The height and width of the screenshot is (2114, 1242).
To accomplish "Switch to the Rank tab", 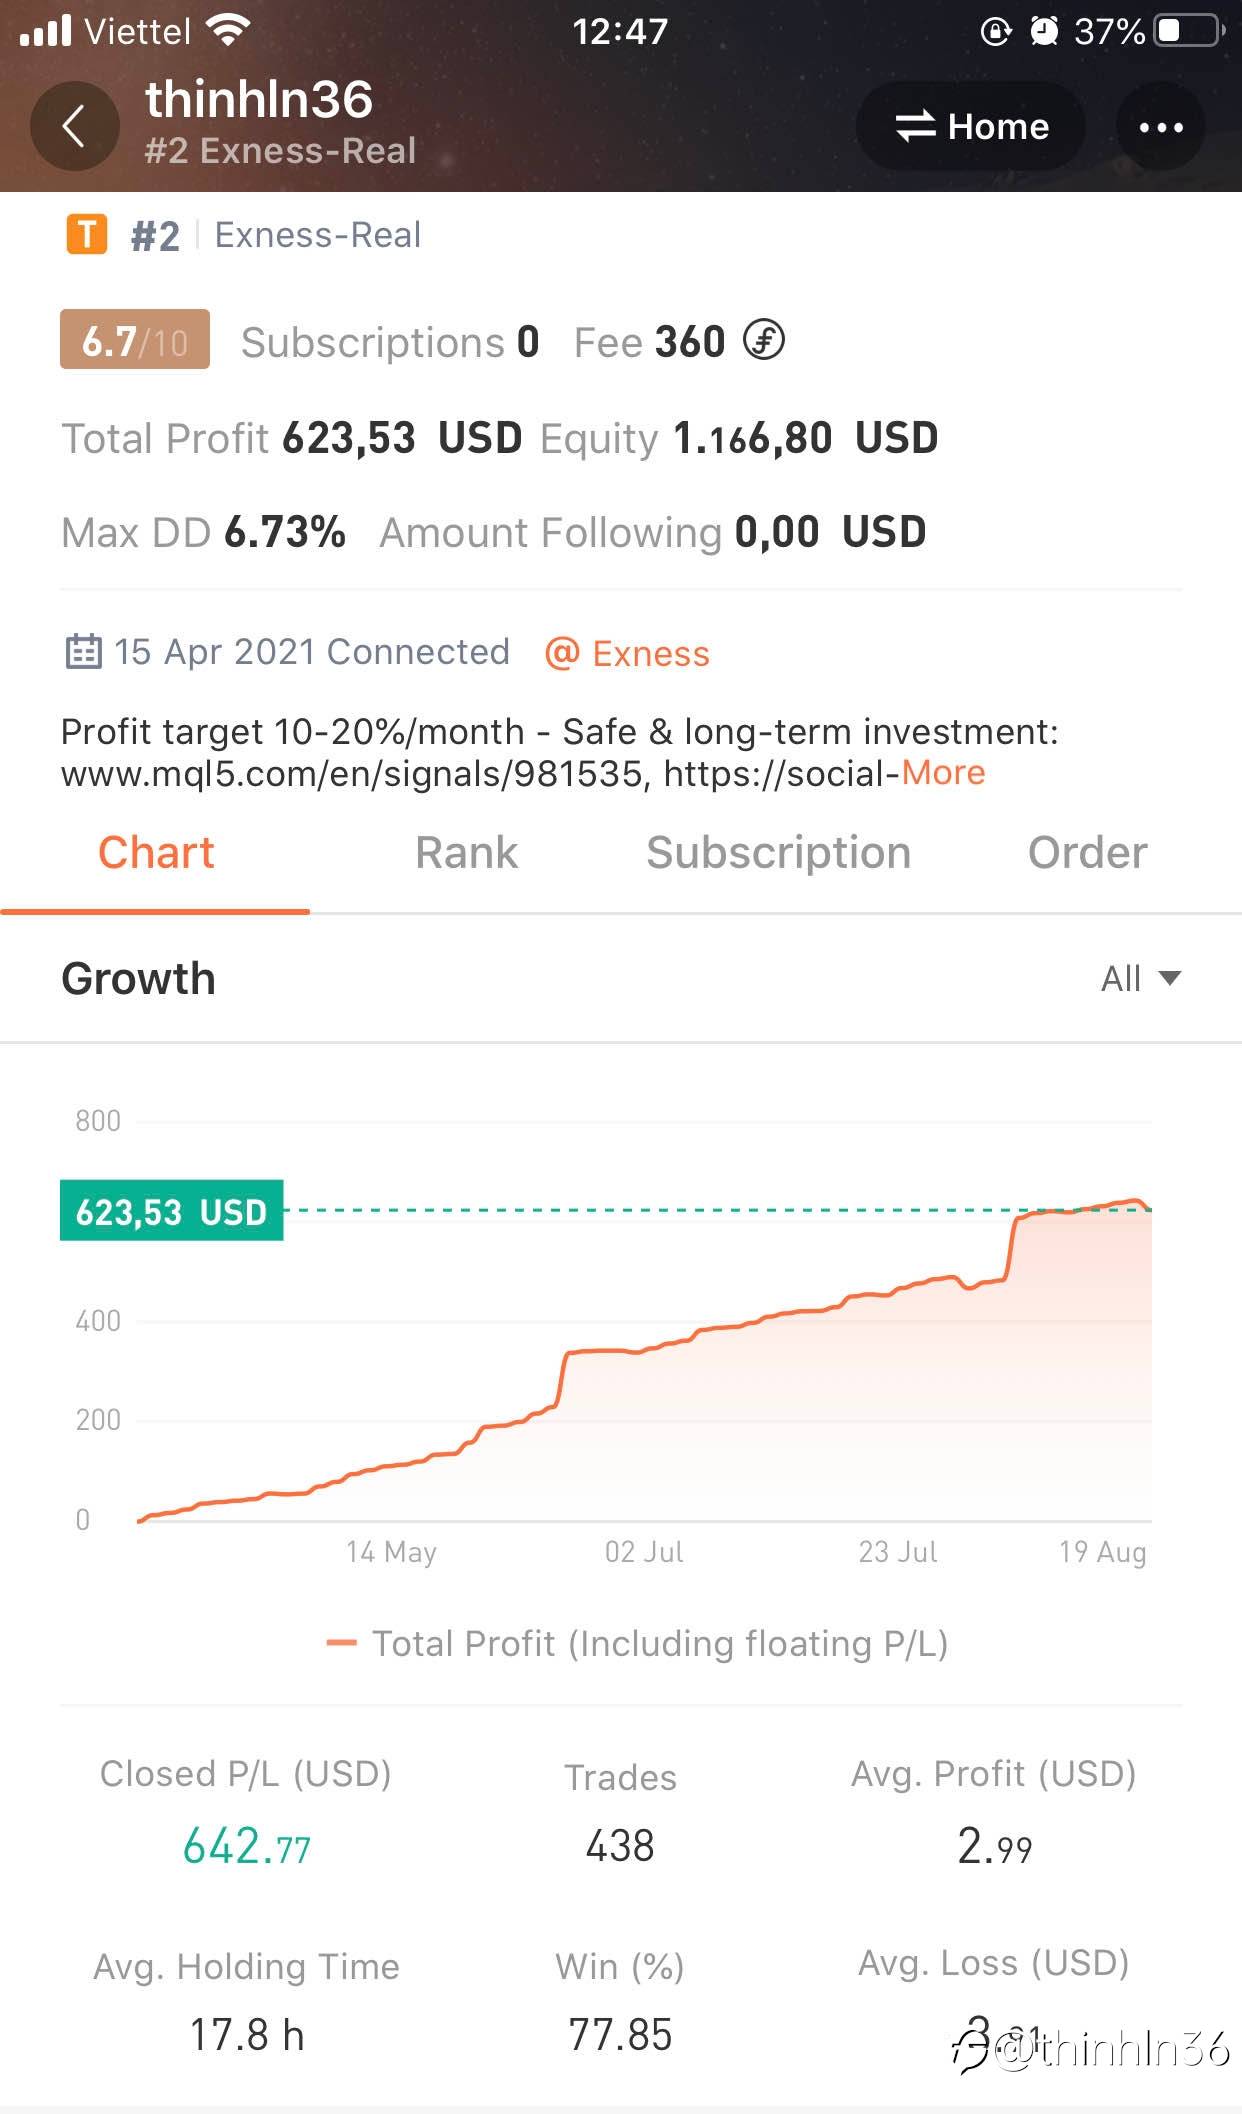I will click(466, 853).
